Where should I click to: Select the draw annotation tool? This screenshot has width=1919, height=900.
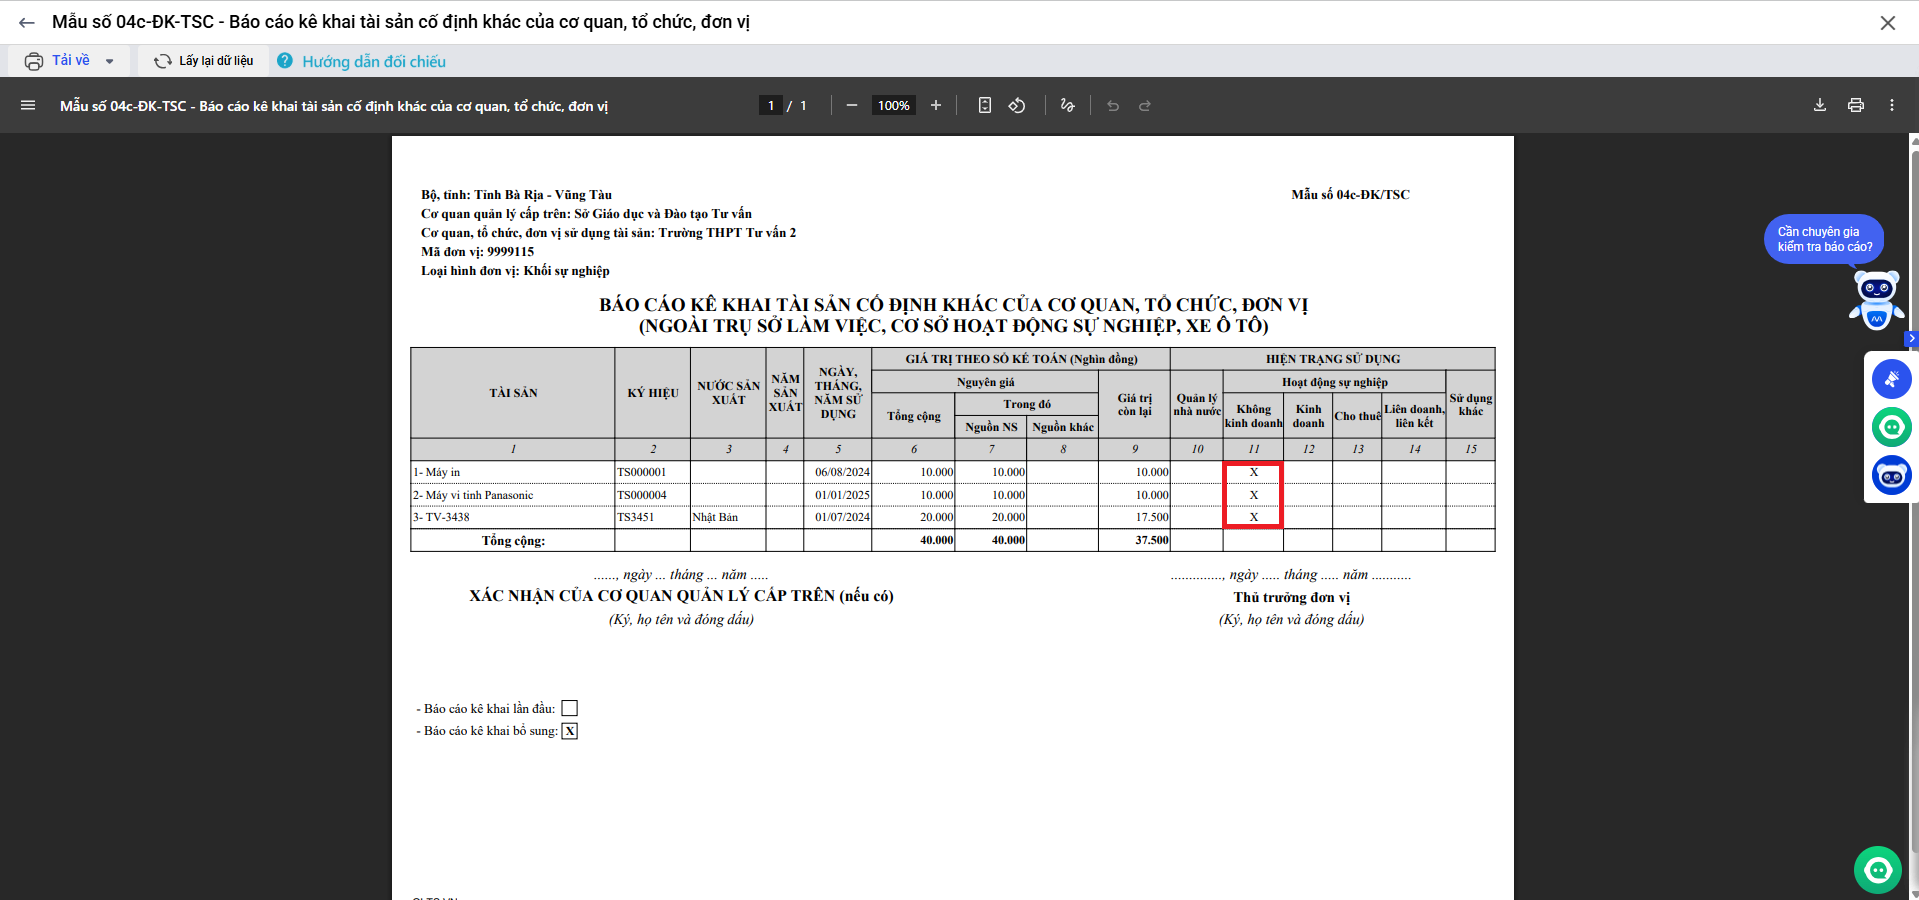(1067, 105)
